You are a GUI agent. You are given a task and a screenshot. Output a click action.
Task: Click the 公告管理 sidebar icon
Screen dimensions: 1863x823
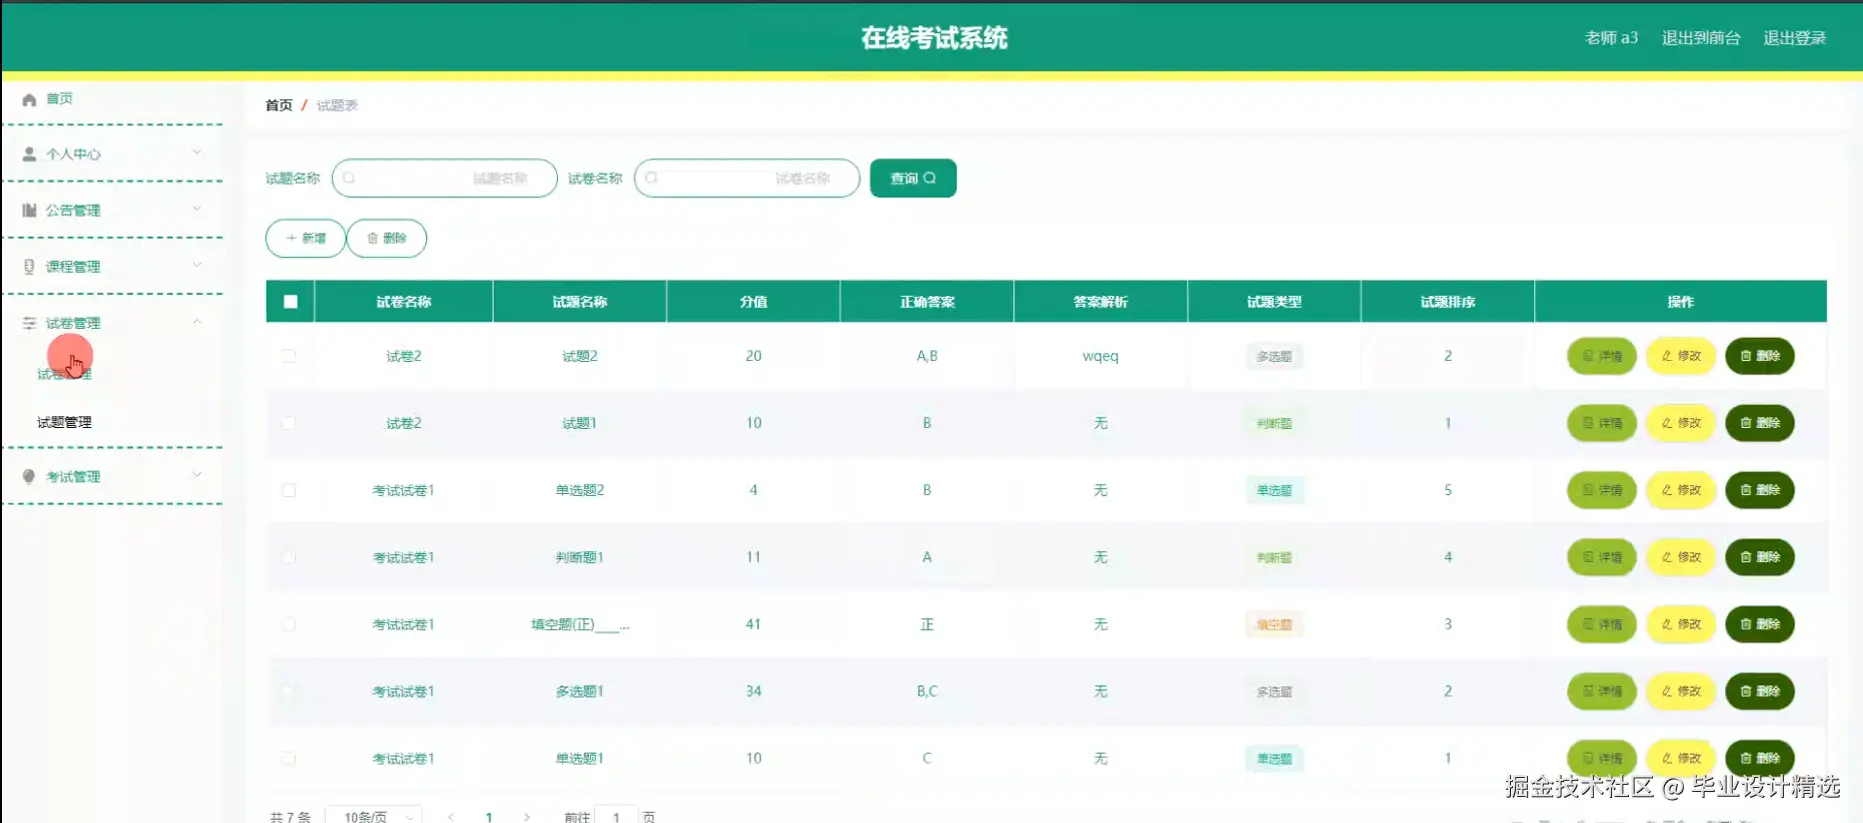point(29,210)
